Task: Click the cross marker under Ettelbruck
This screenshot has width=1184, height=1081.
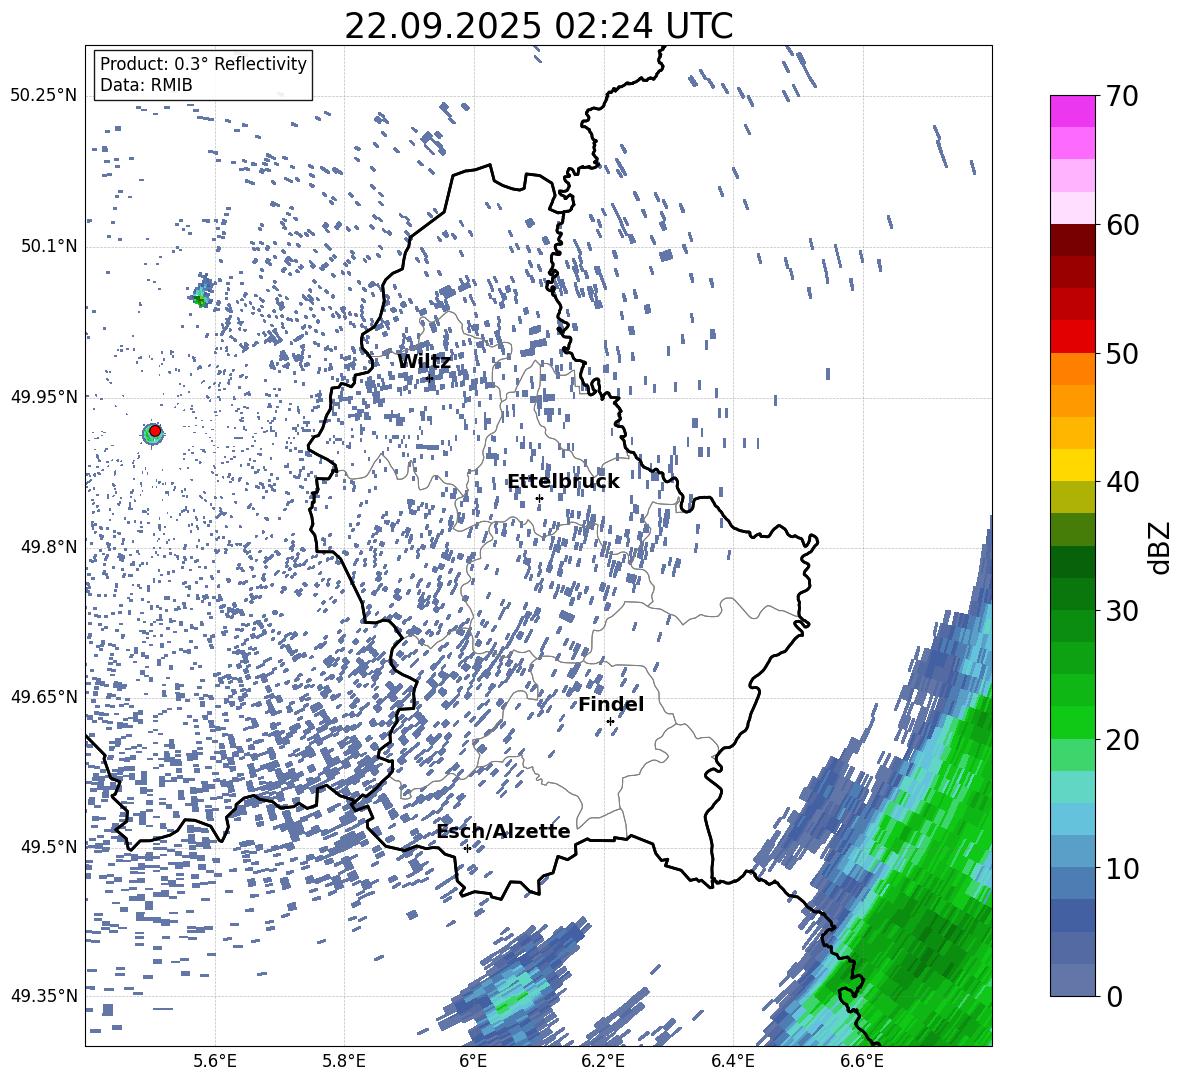Action: pyautogui.click(x=539, y=499)
